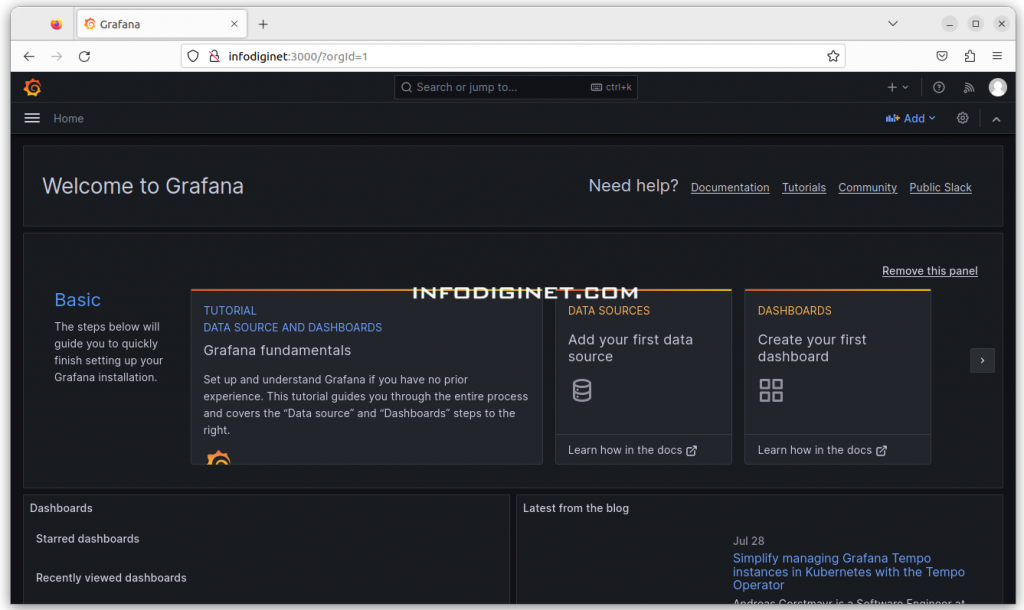Go forward in Firefox
The width and height of the screenshot is (1024, 610).
[x=57, y=56]
